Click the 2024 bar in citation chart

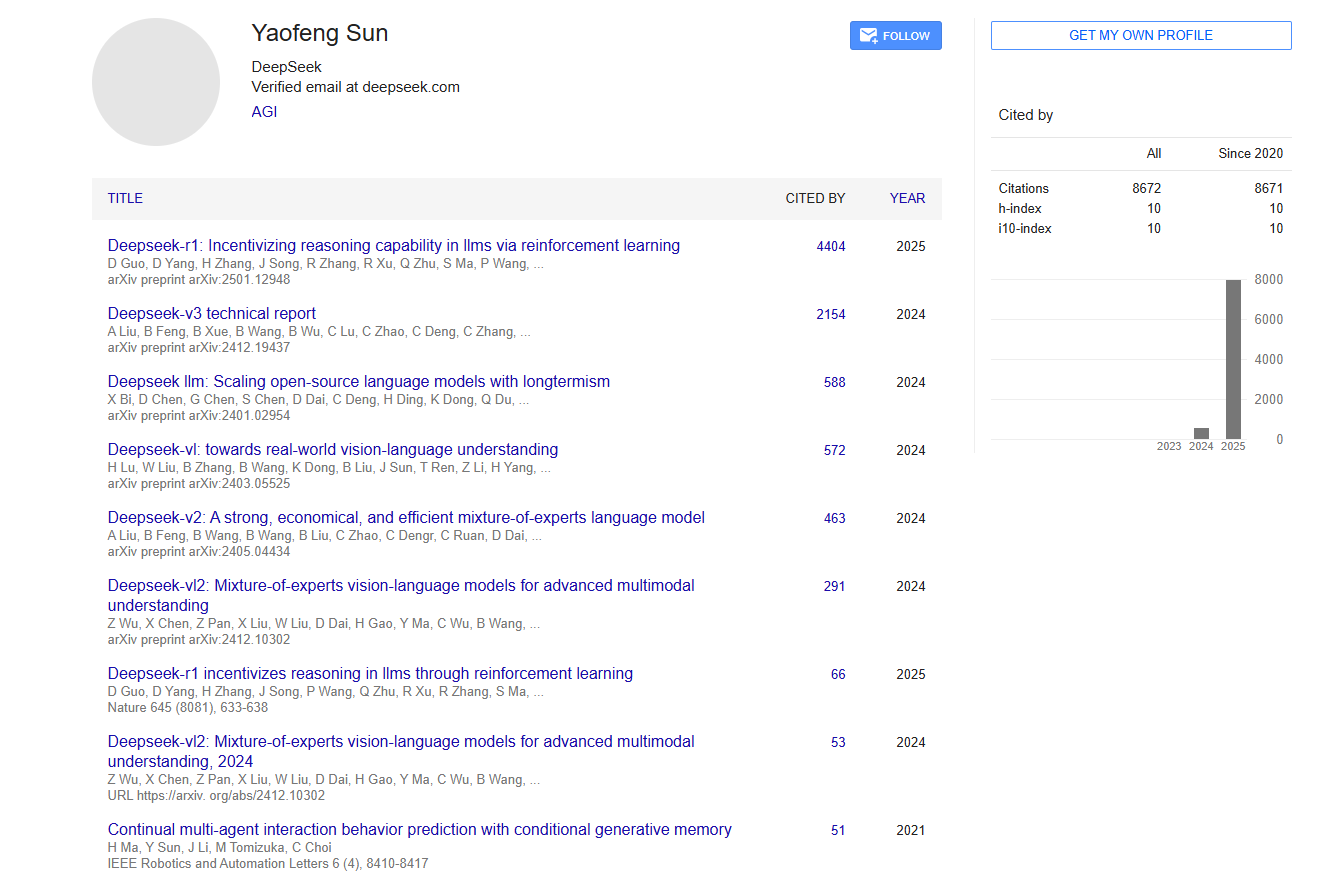pyautogui.click(x=1201, y=433)
